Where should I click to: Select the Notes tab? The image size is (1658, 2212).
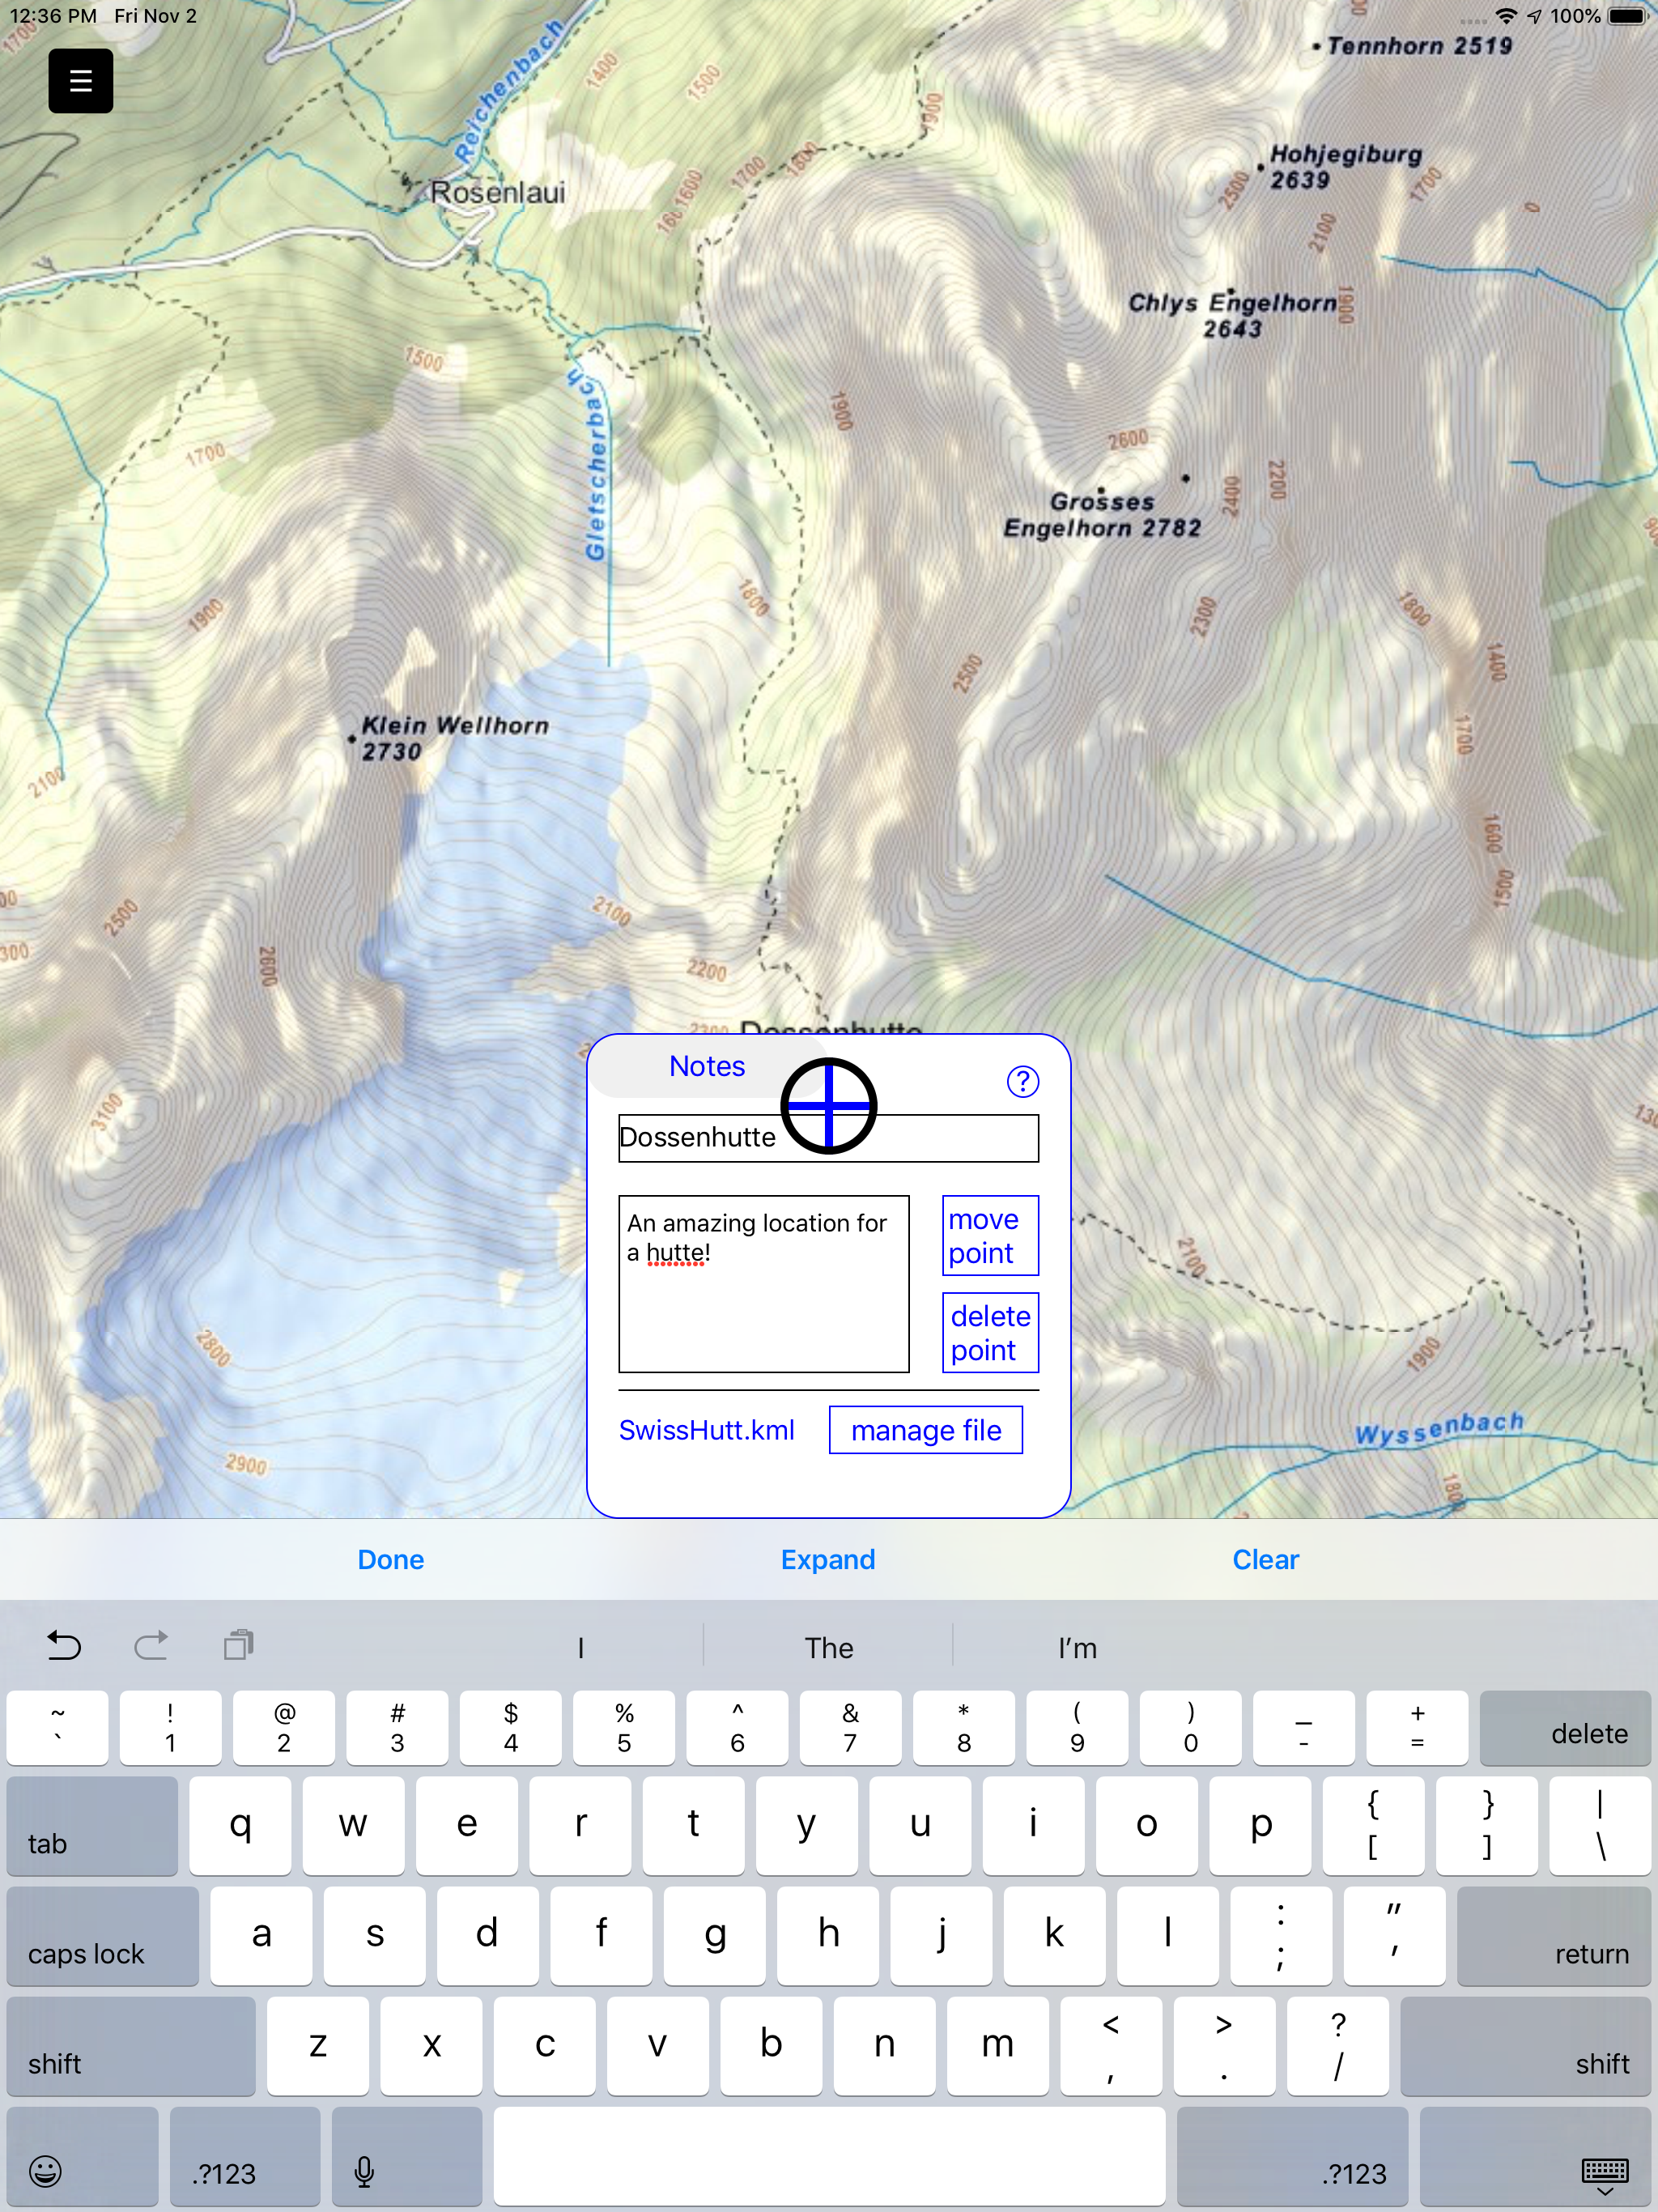pos(706,1066)
